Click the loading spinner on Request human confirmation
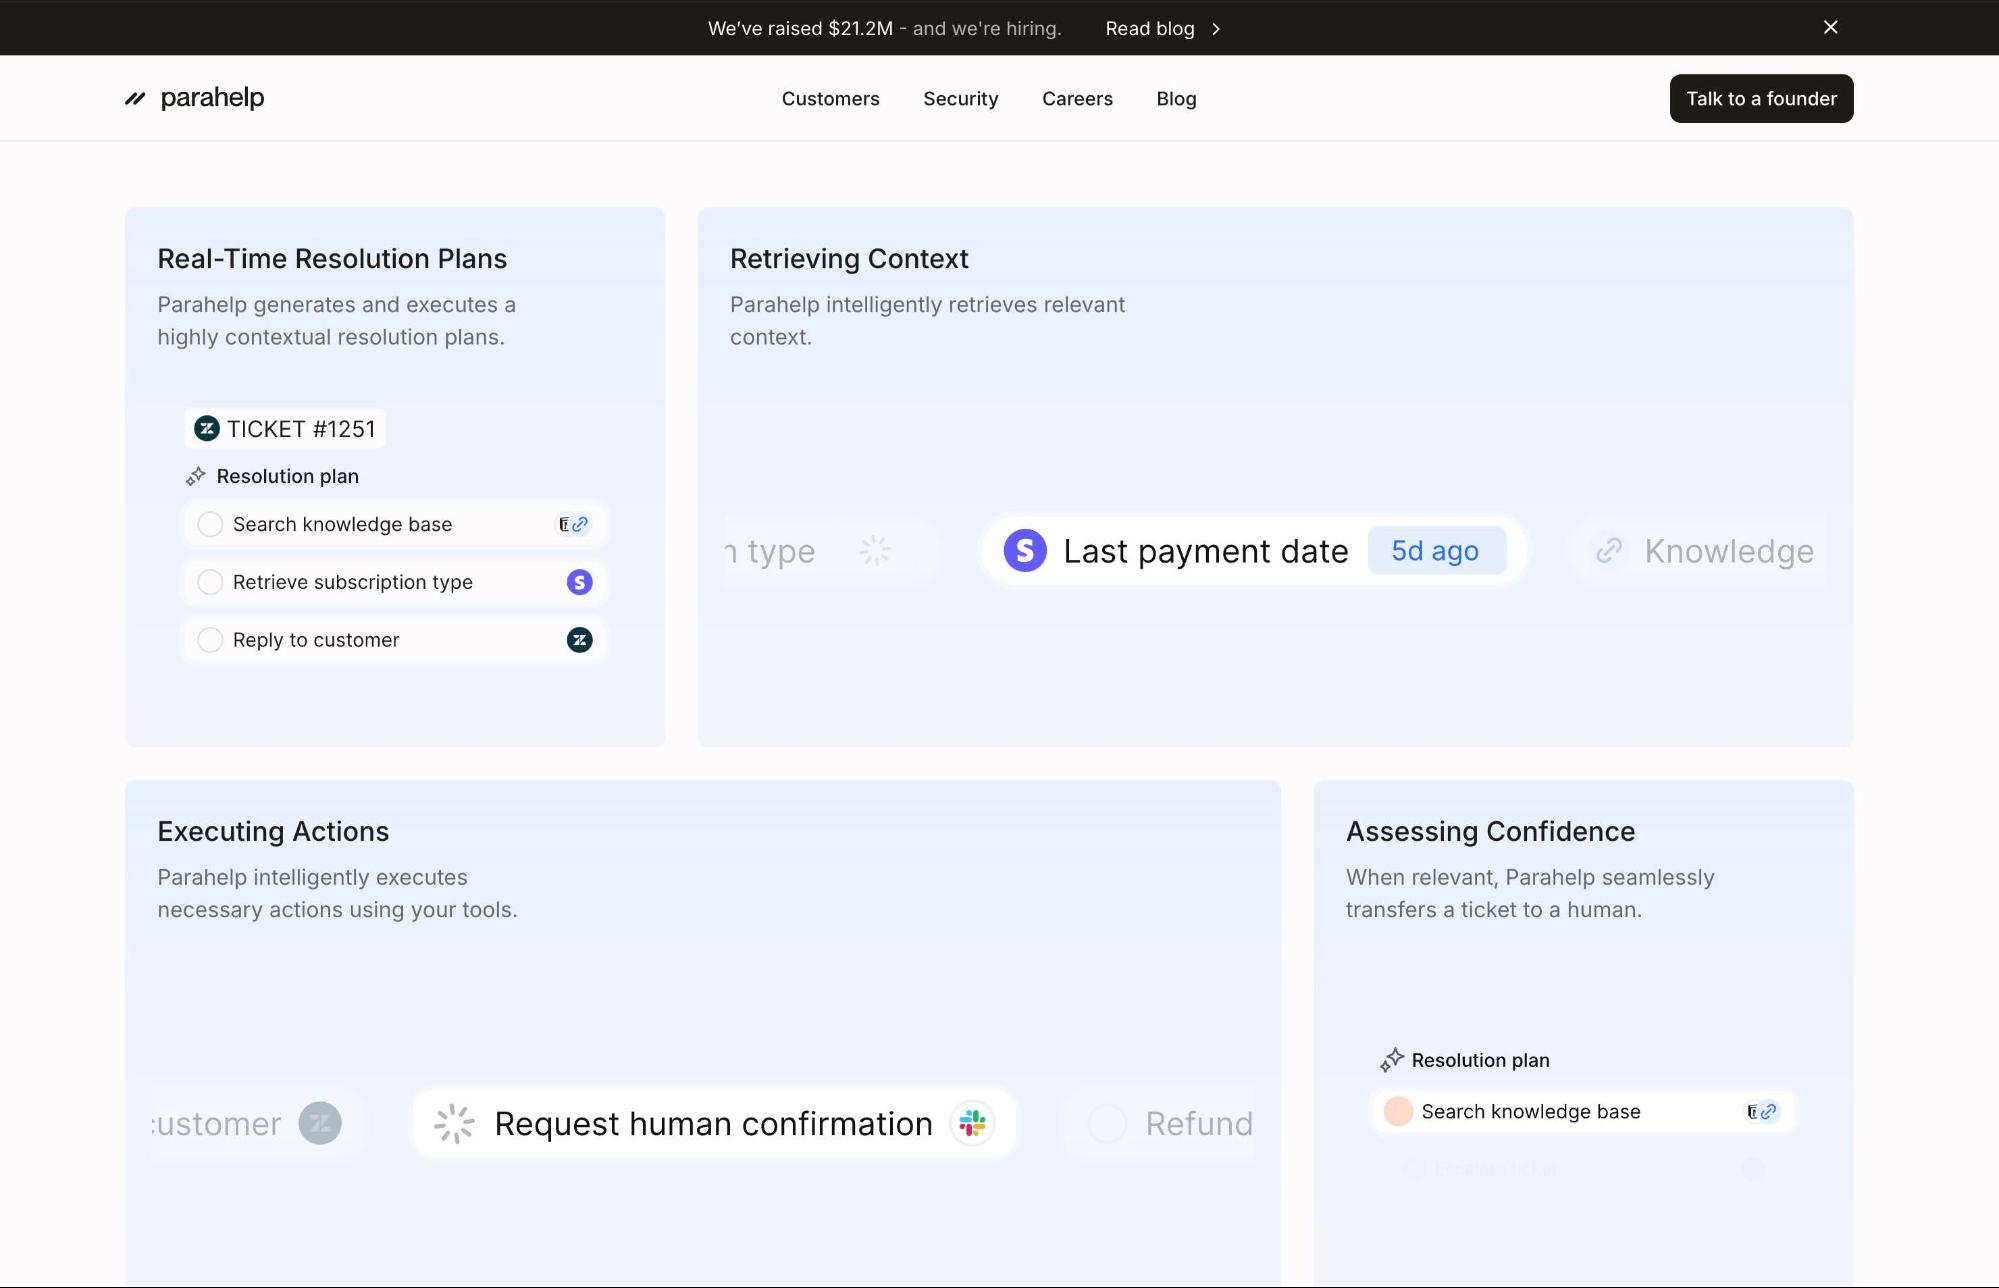This screenshot has height=1288, width=1999. click(x=454, y=1123)
